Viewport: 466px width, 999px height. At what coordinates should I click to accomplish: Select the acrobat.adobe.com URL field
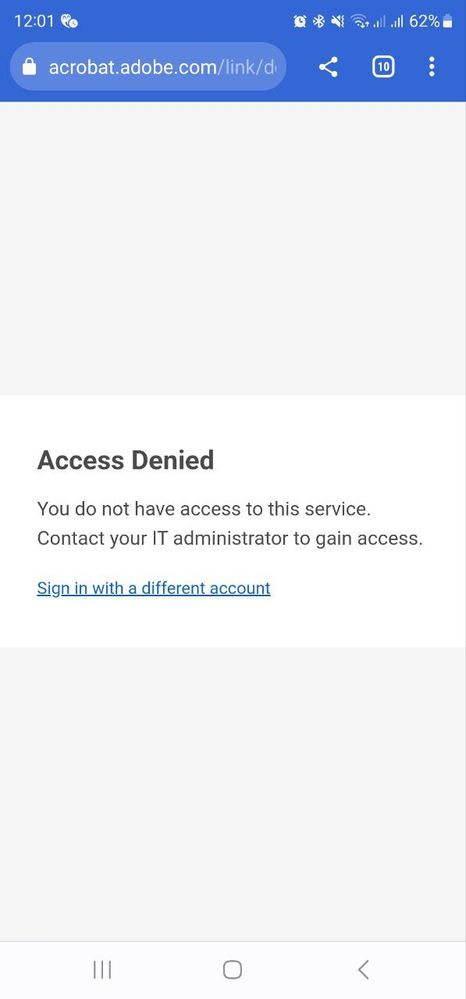pos(148,67)
